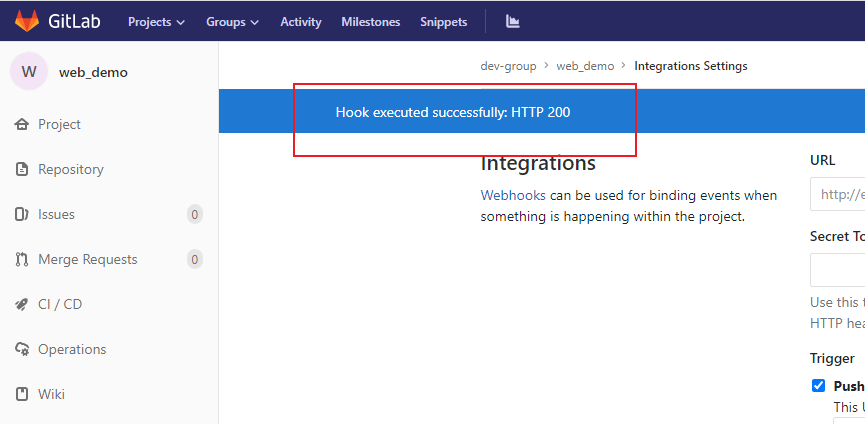Click the Project home icon in sidebar

22,125
